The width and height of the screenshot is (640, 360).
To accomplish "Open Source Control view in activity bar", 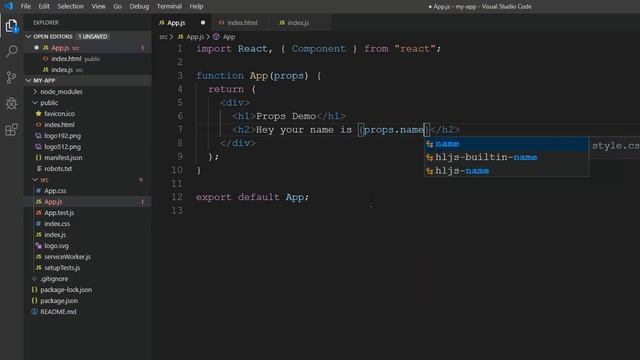I will click(x=11, y=77).
